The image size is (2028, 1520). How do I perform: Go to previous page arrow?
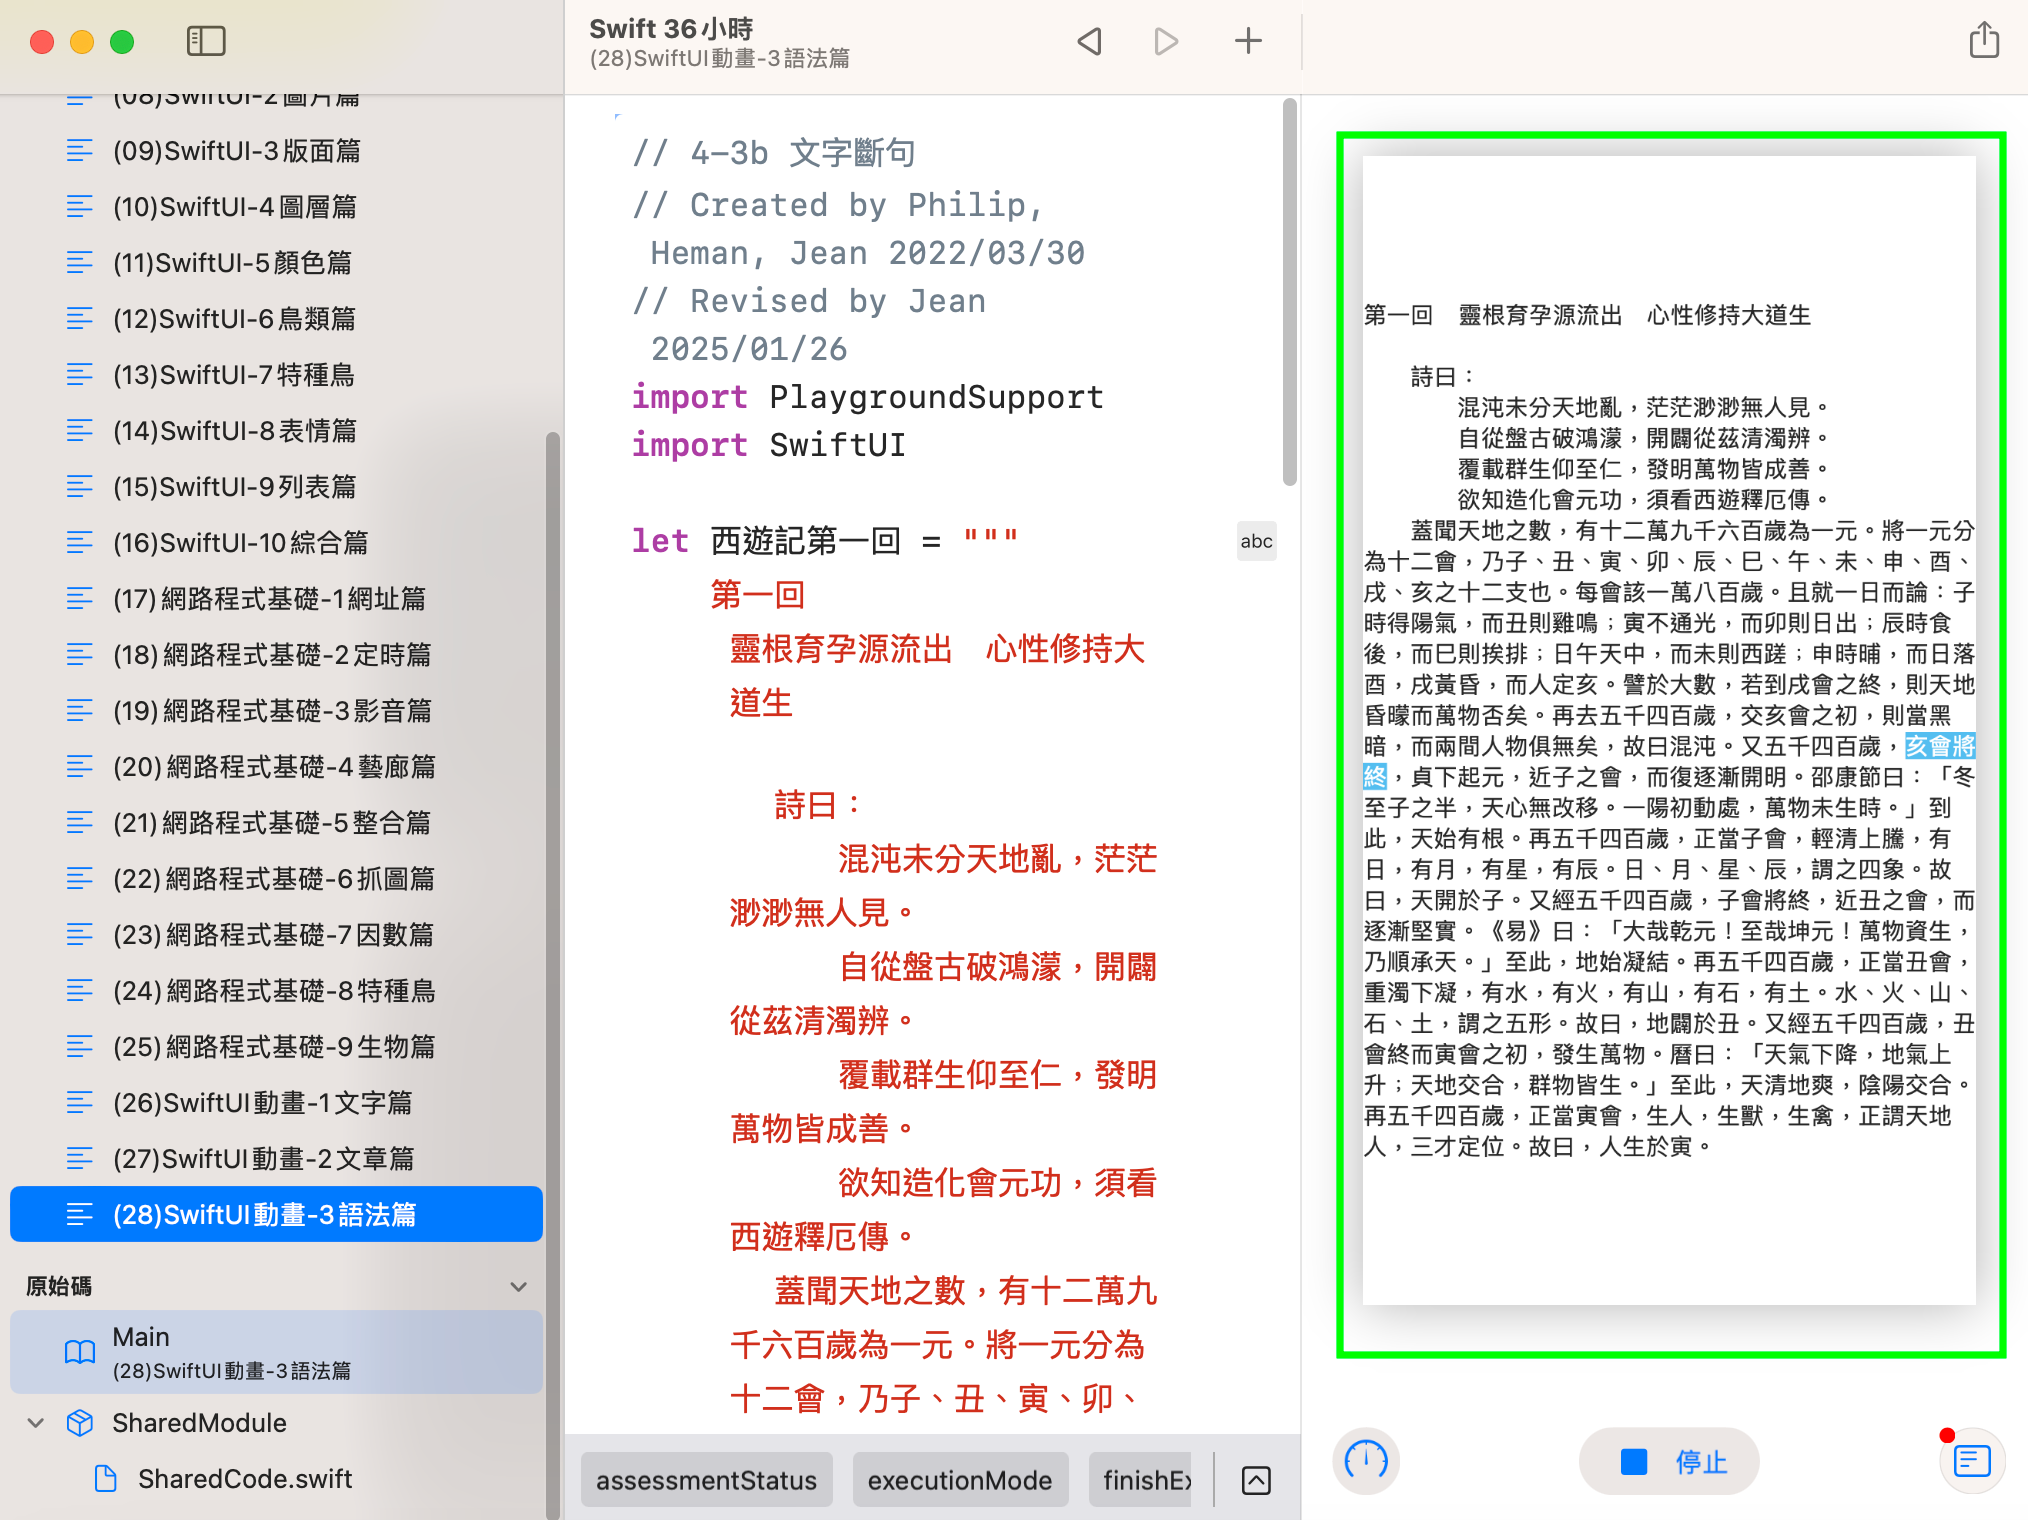click(x=1090, y=41)
